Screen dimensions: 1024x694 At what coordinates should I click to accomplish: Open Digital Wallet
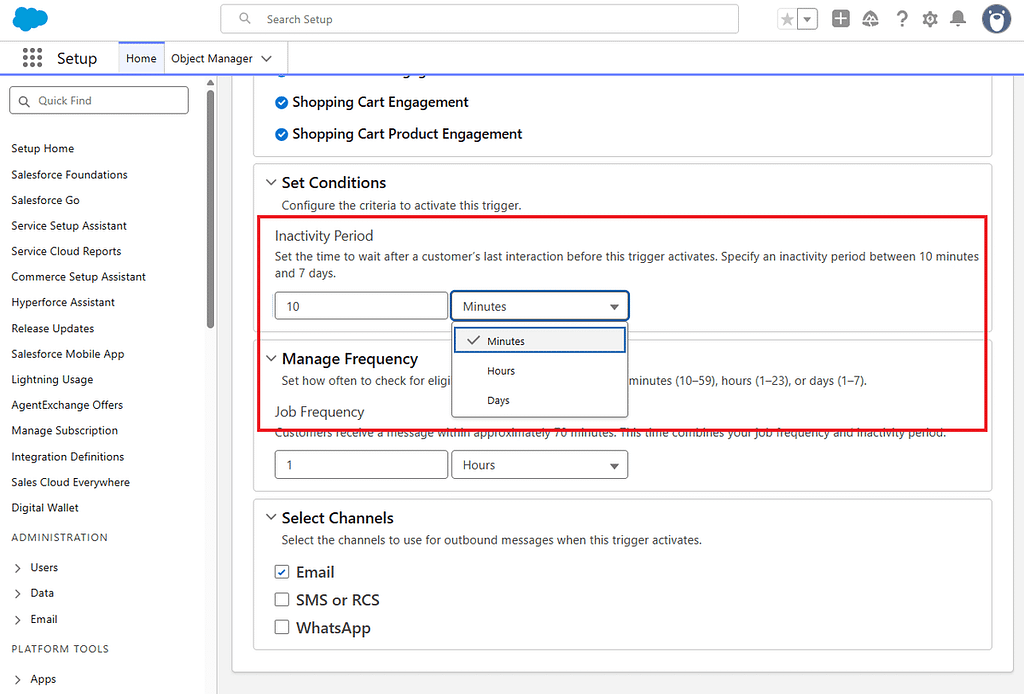pos(44,507)
